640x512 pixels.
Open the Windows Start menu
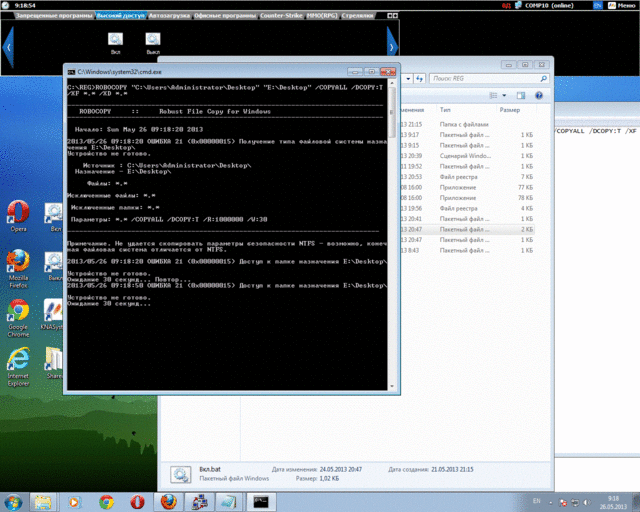tap(13, 502)
